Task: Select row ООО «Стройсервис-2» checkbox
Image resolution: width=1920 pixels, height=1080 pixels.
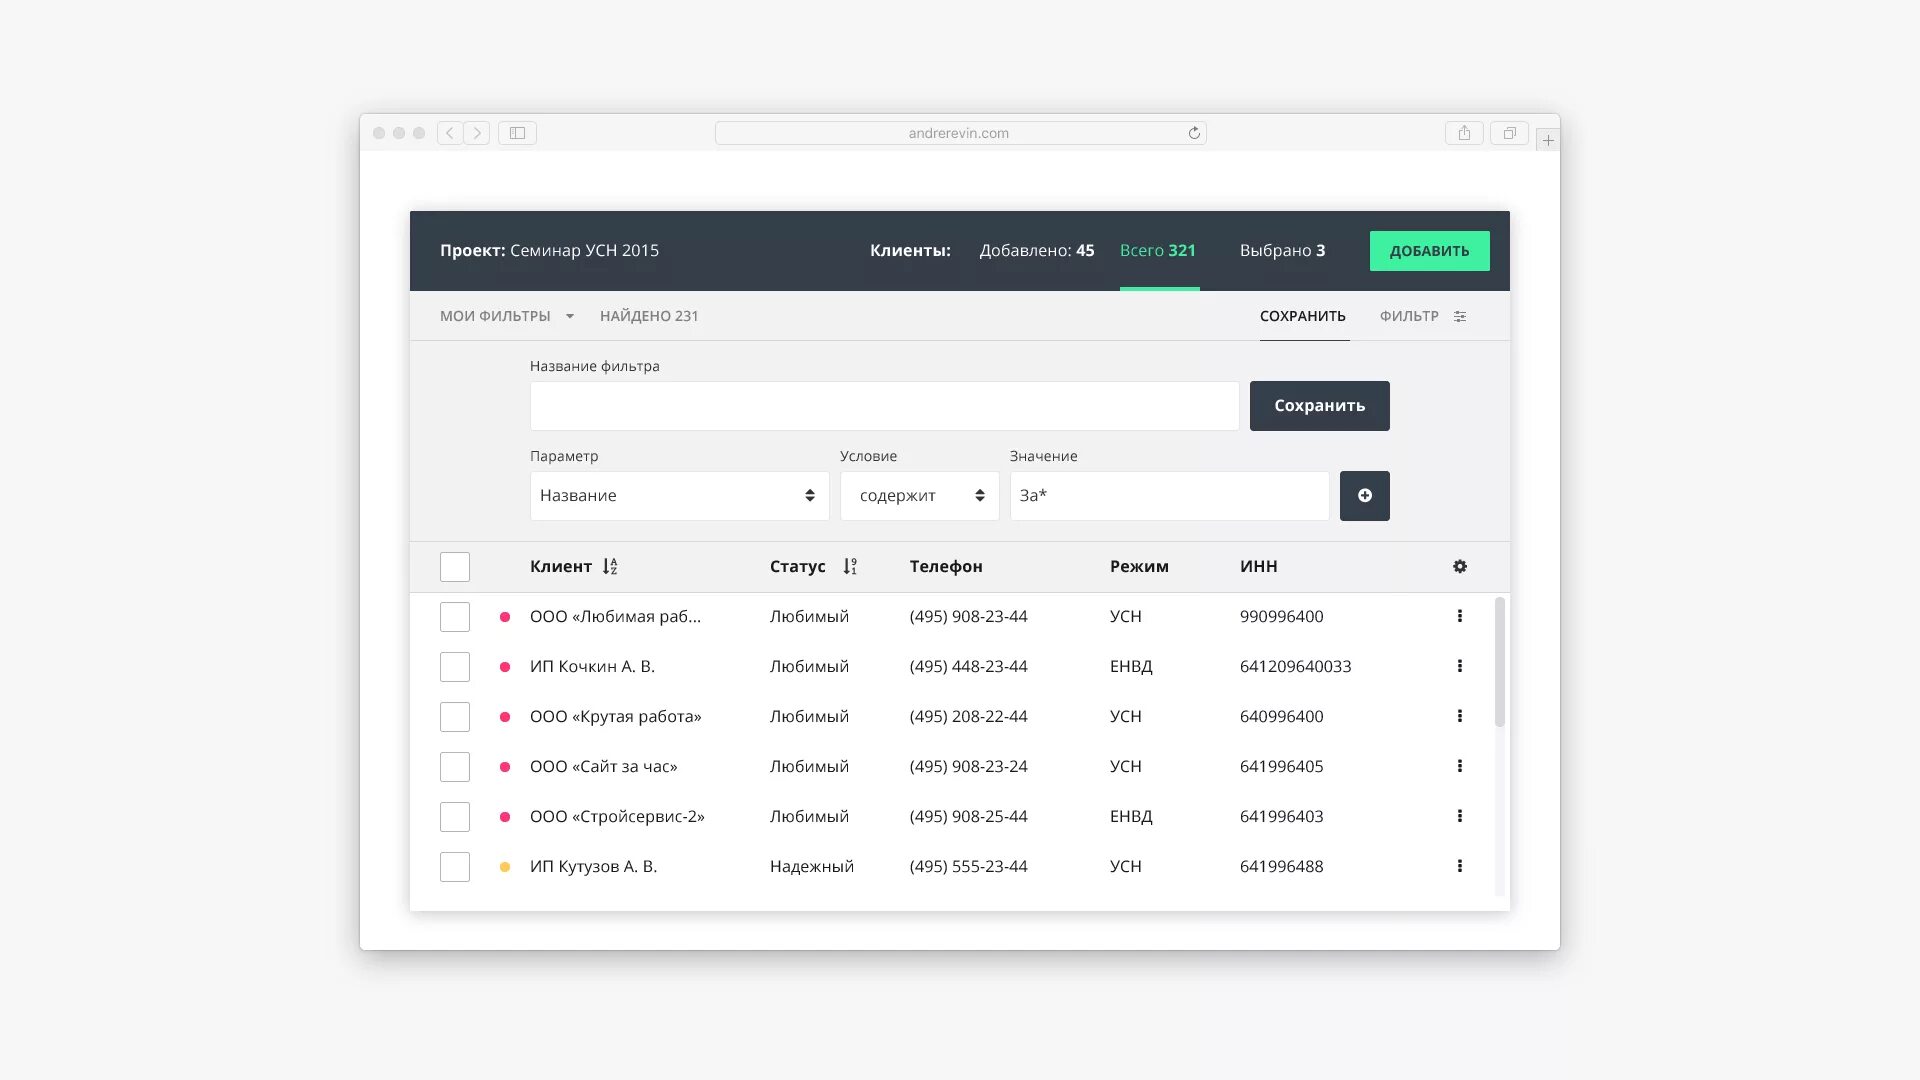Action: (455, 817)
